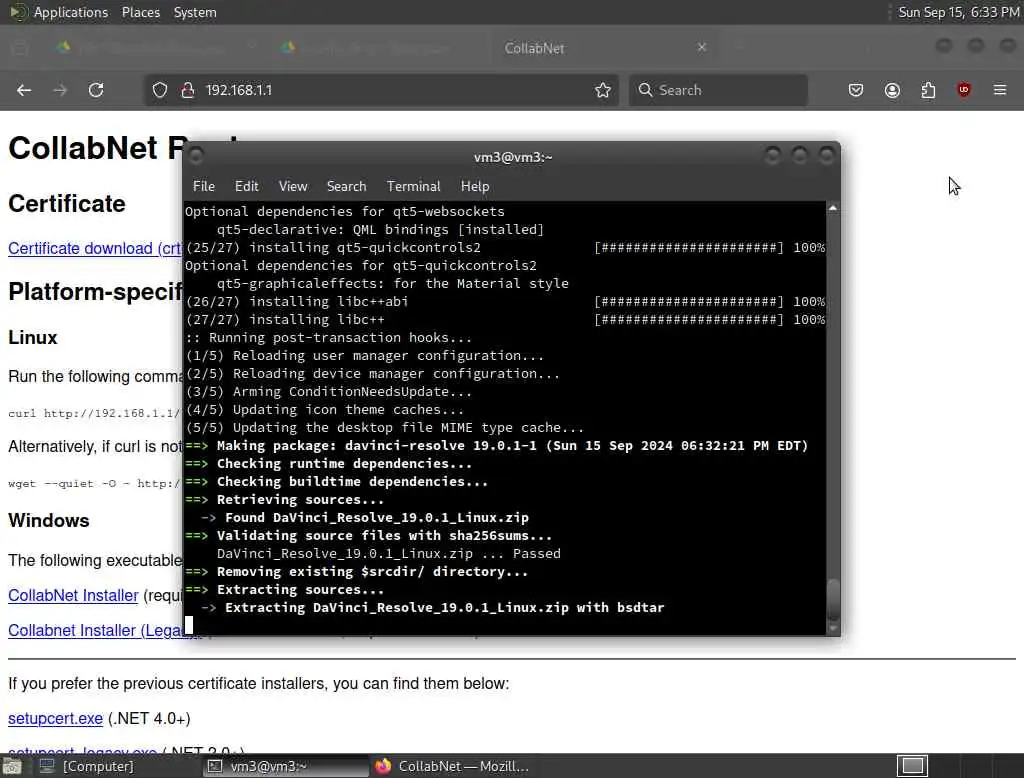Click the workspace switcher box

tap(912, 766)
